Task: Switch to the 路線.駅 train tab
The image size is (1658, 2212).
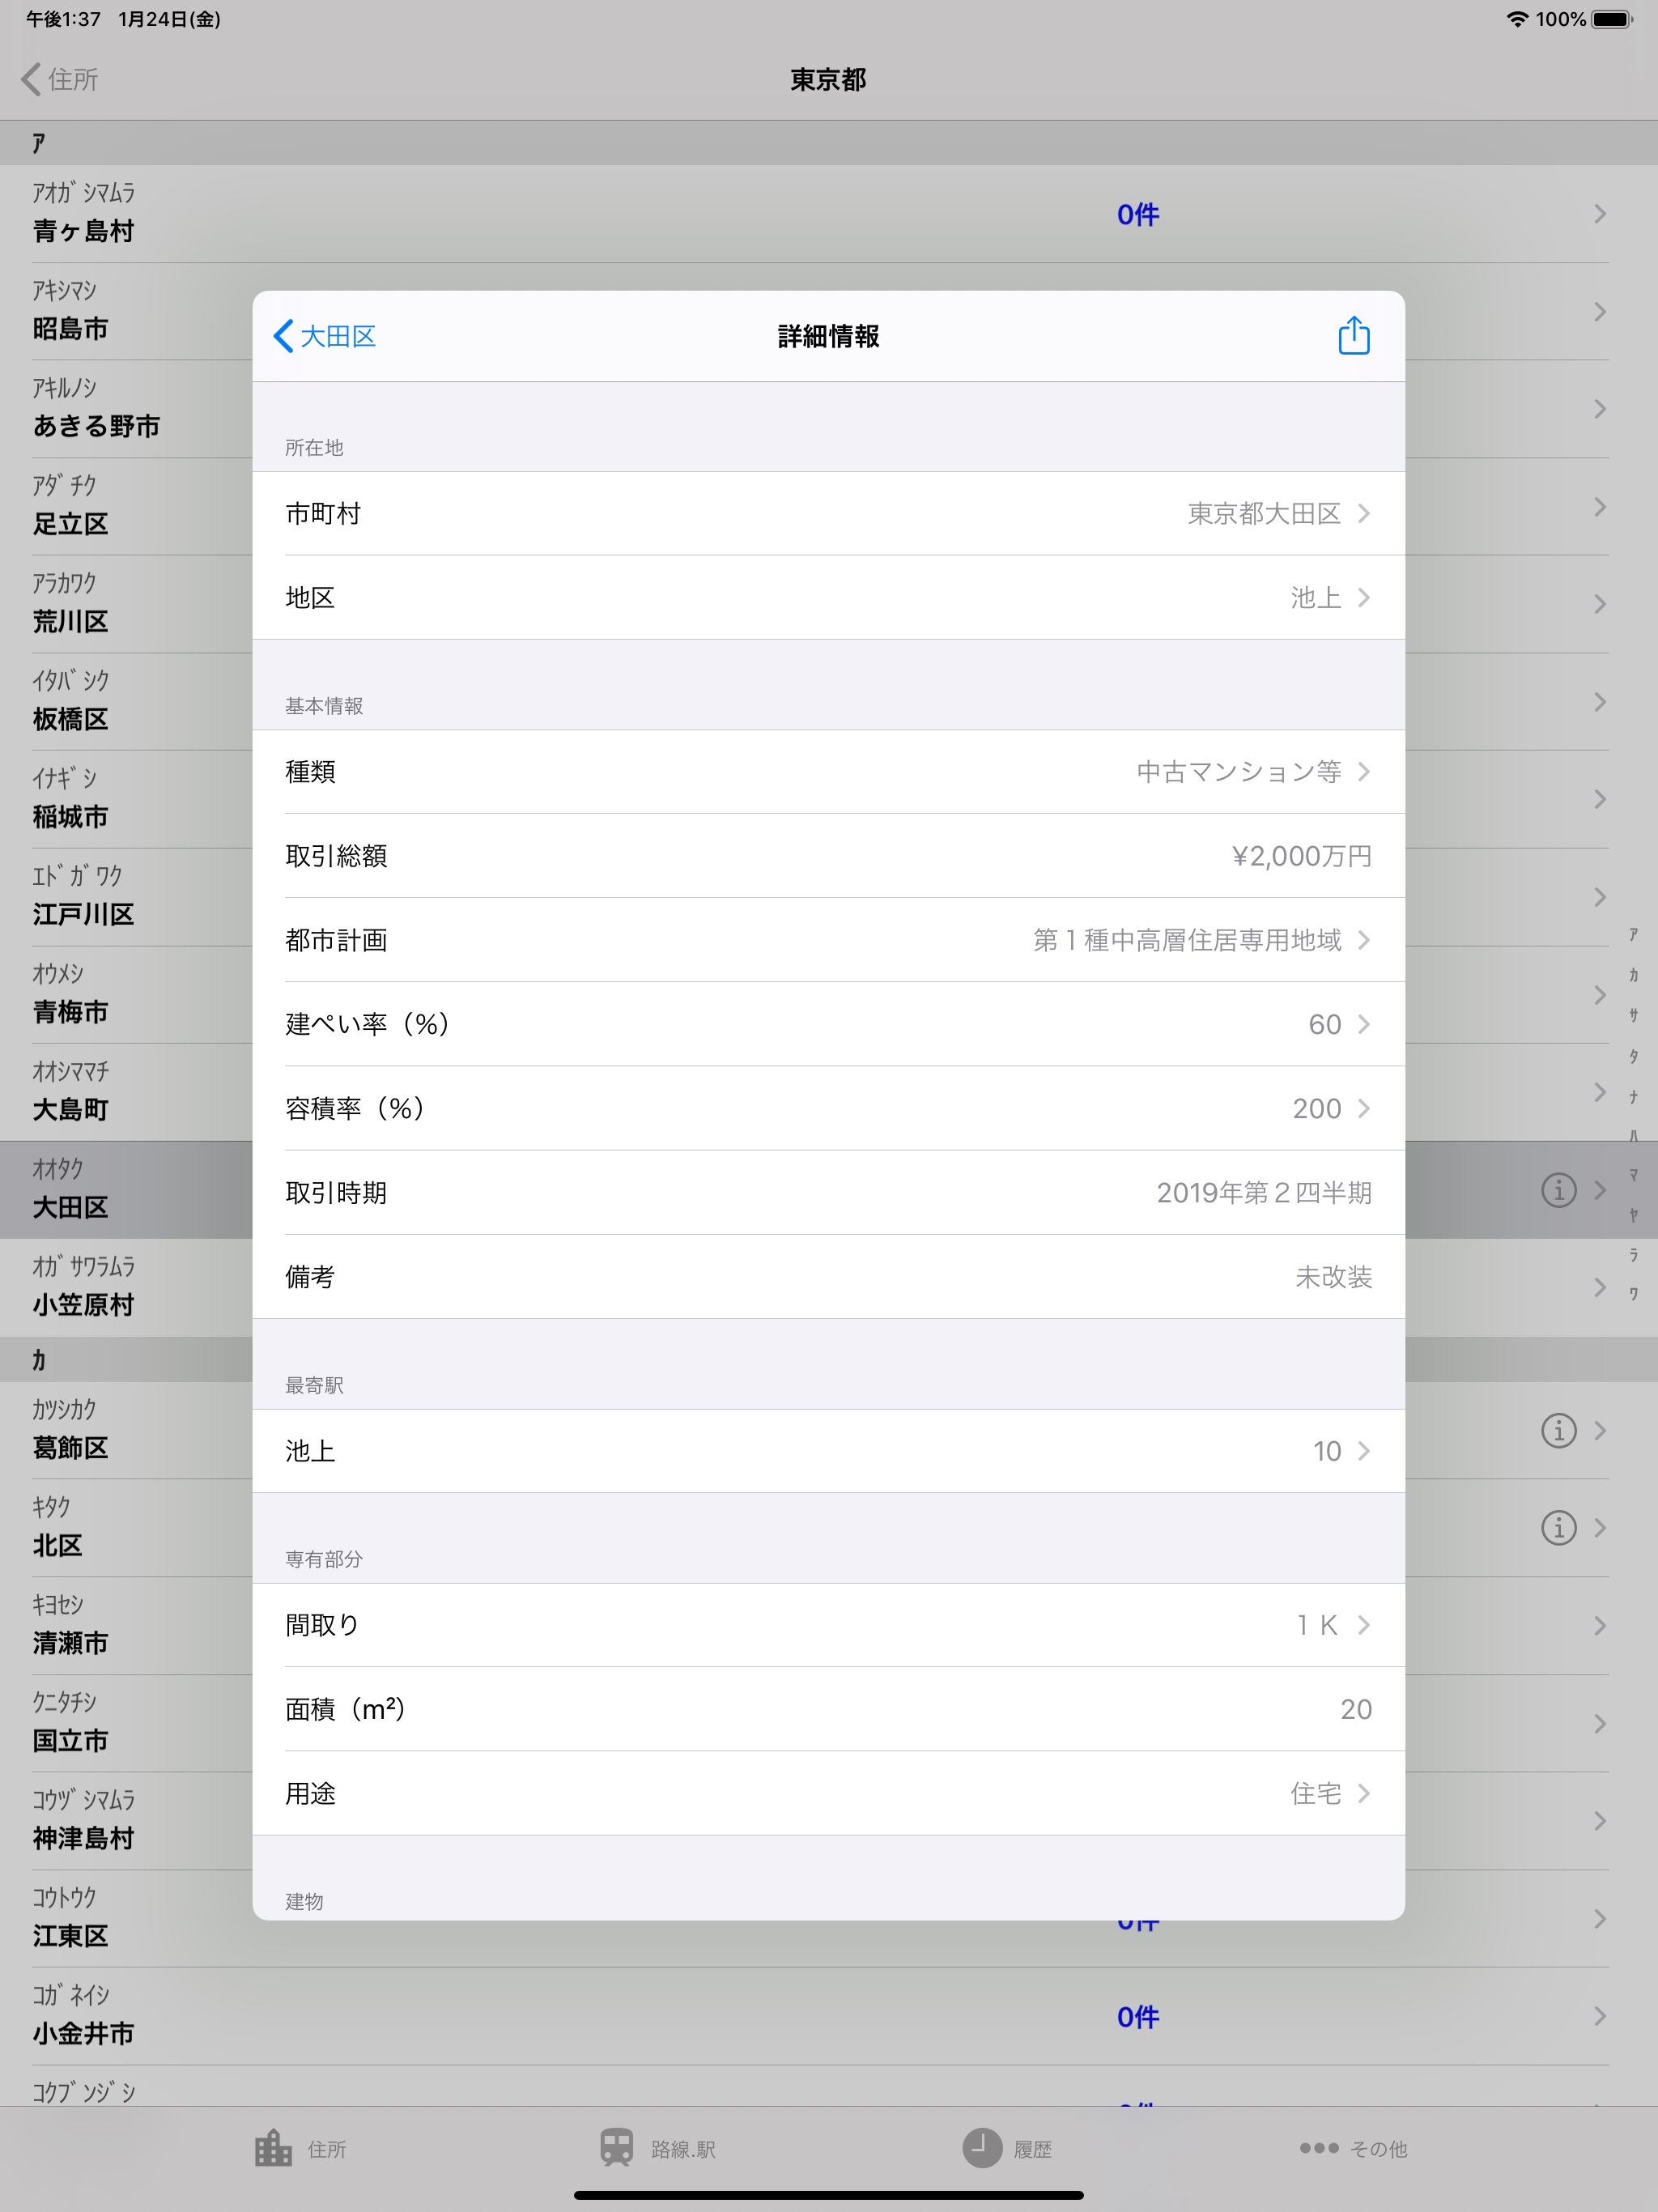Action: (658, 2148)
